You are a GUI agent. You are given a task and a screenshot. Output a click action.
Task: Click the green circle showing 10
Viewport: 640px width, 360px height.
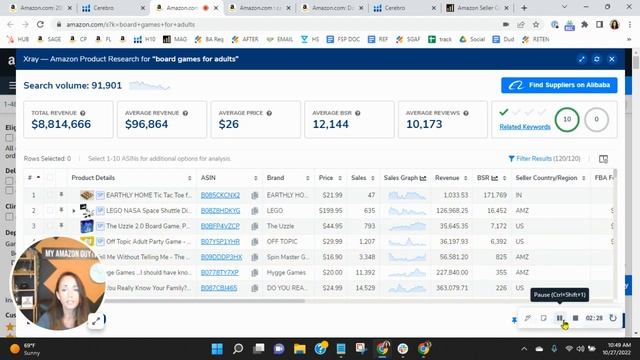[x=567, y=119]
